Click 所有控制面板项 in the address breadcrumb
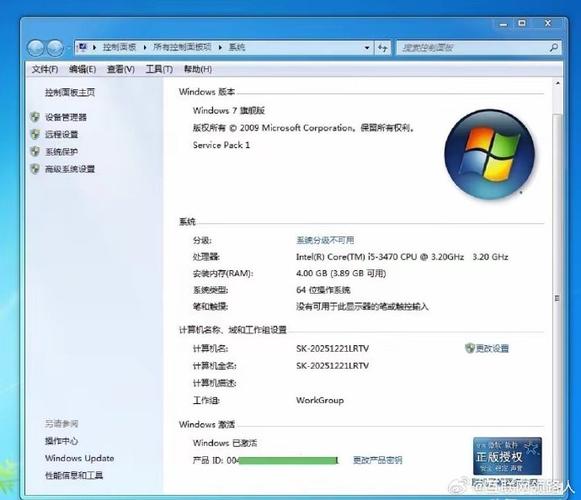581x500 pixels. [x=182, y=47]
